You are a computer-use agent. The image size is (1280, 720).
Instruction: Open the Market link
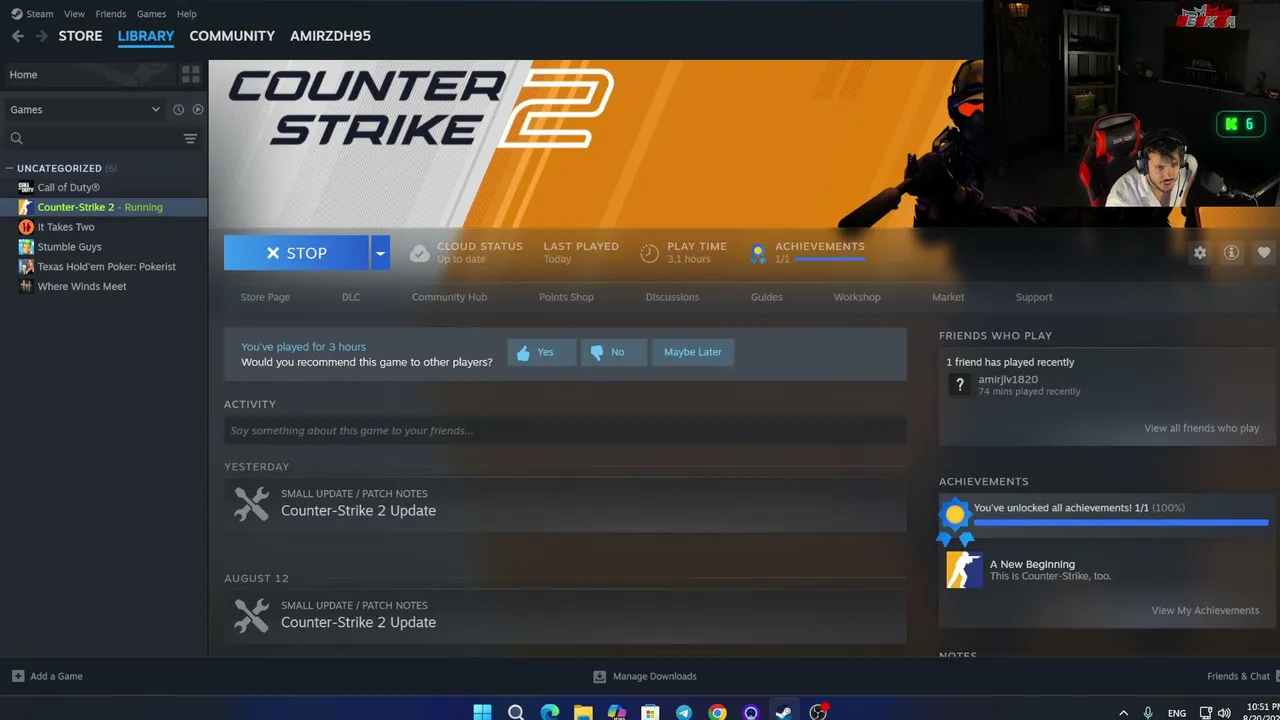(948, 297)
